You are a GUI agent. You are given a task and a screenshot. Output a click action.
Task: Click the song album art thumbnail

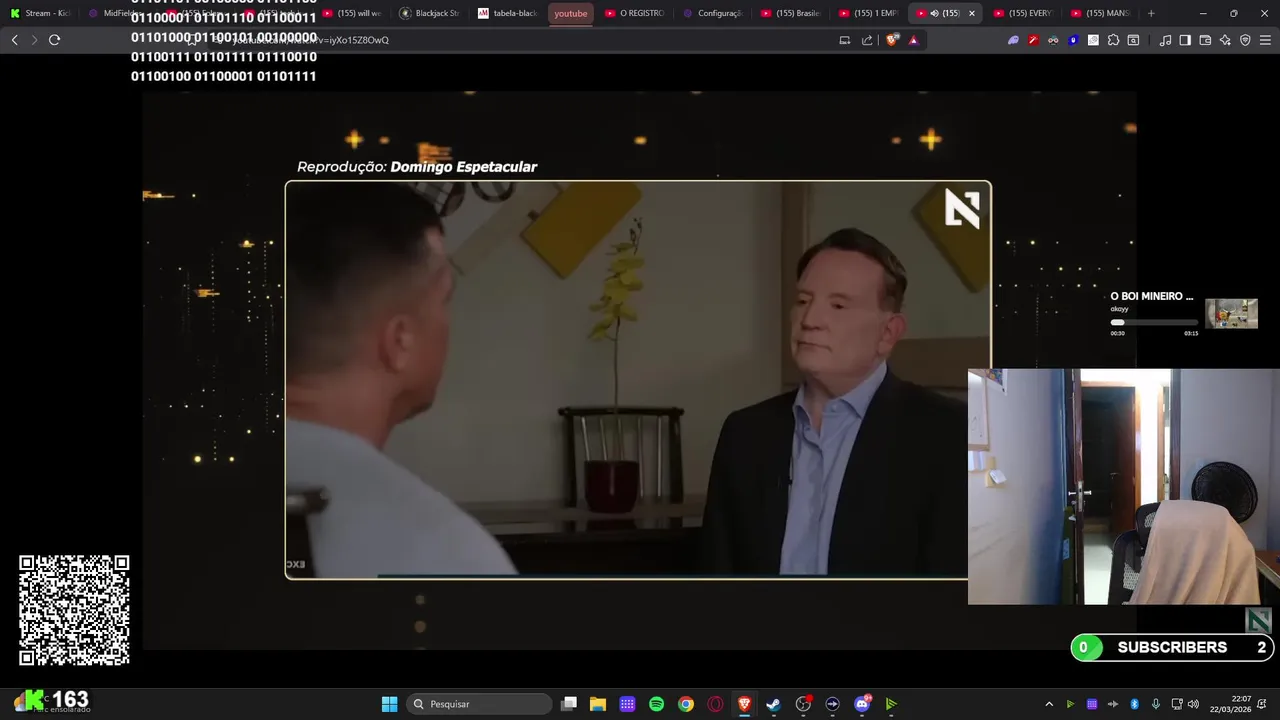tap(1231, 313)
